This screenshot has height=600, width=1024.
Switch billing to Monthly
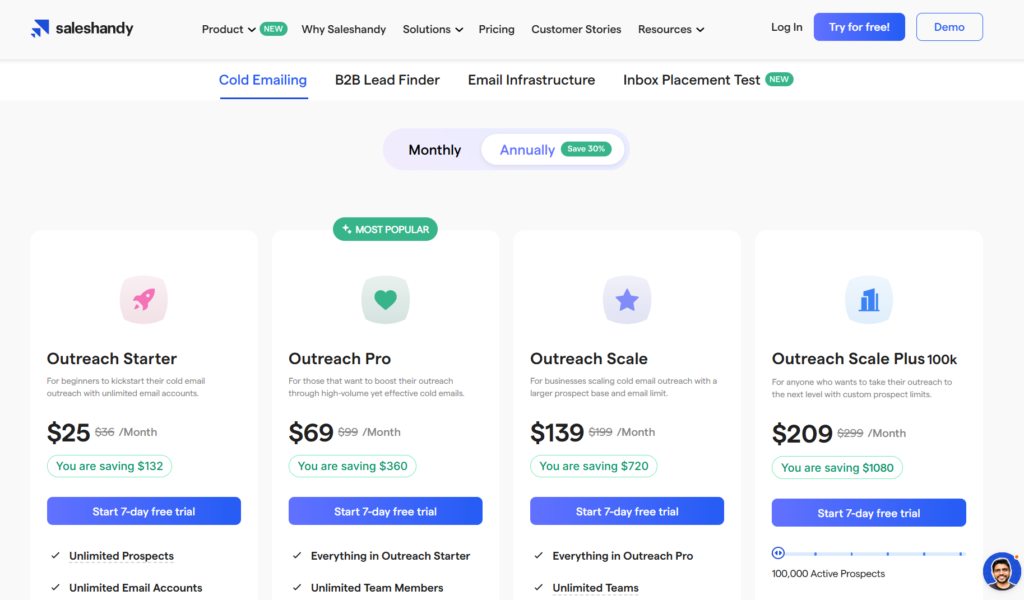coord(434,149)
